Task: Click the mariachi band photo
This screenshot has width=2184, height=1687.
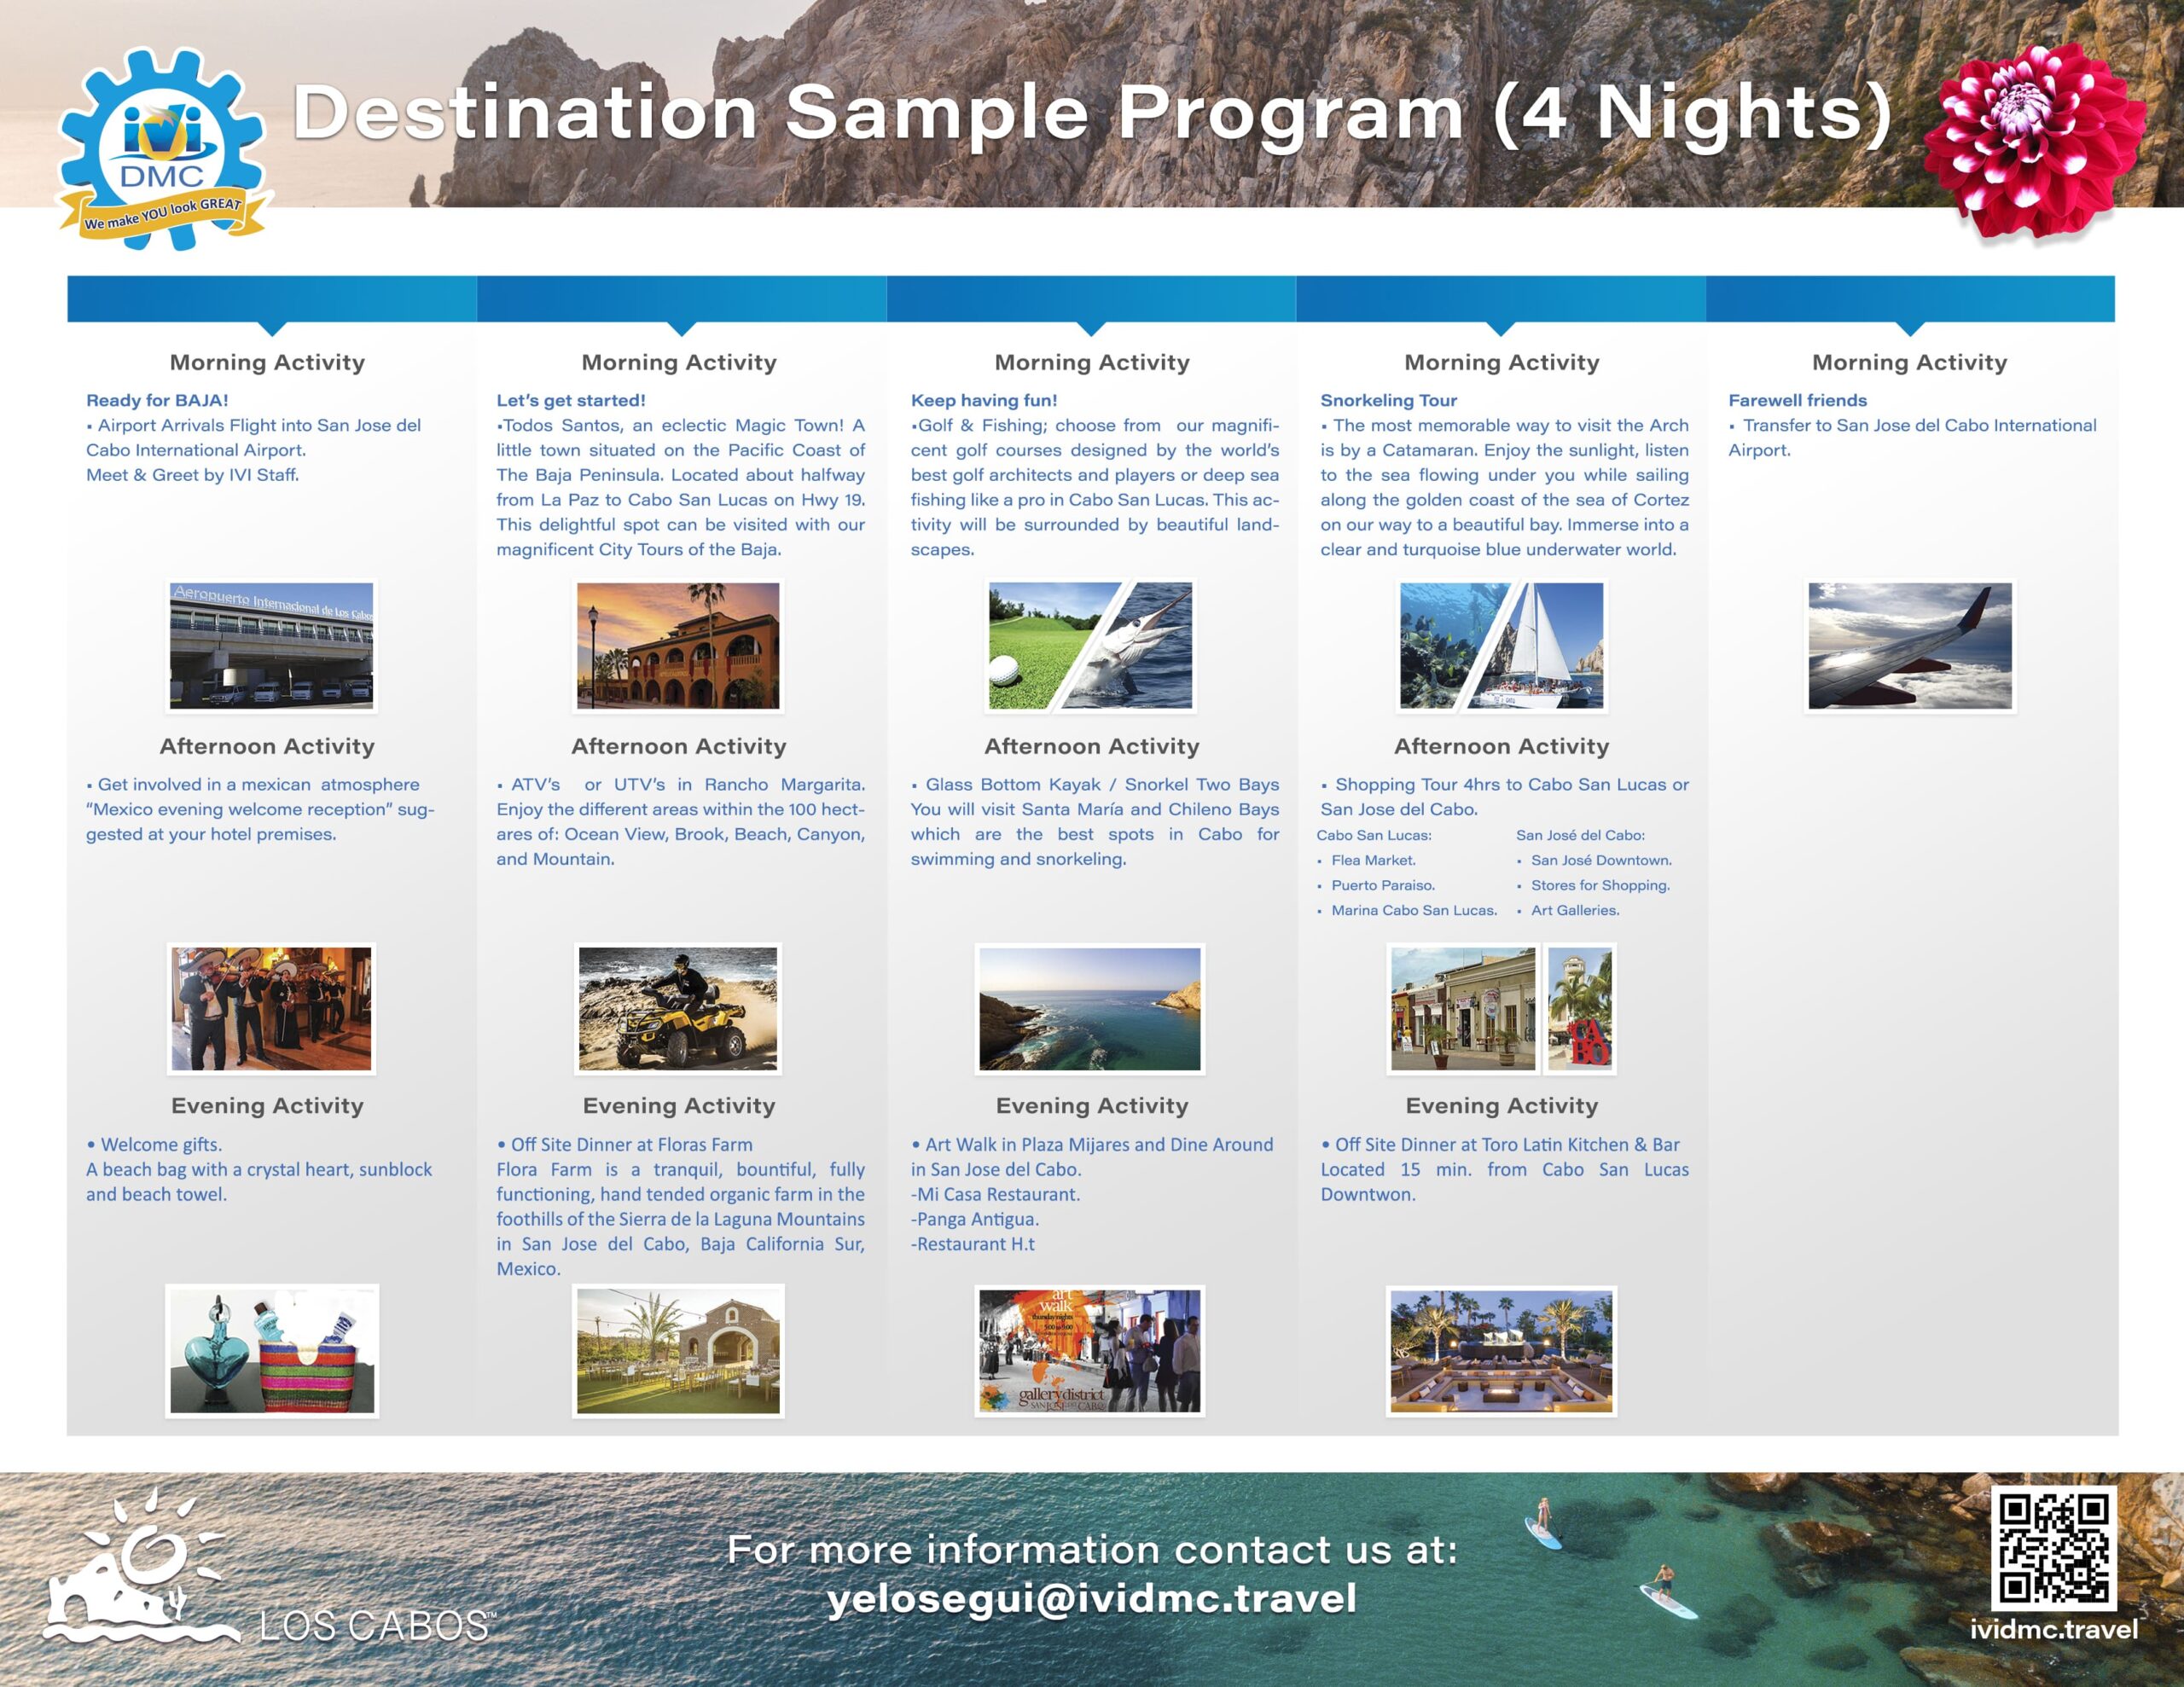Action: click(x=271, y=1009)
